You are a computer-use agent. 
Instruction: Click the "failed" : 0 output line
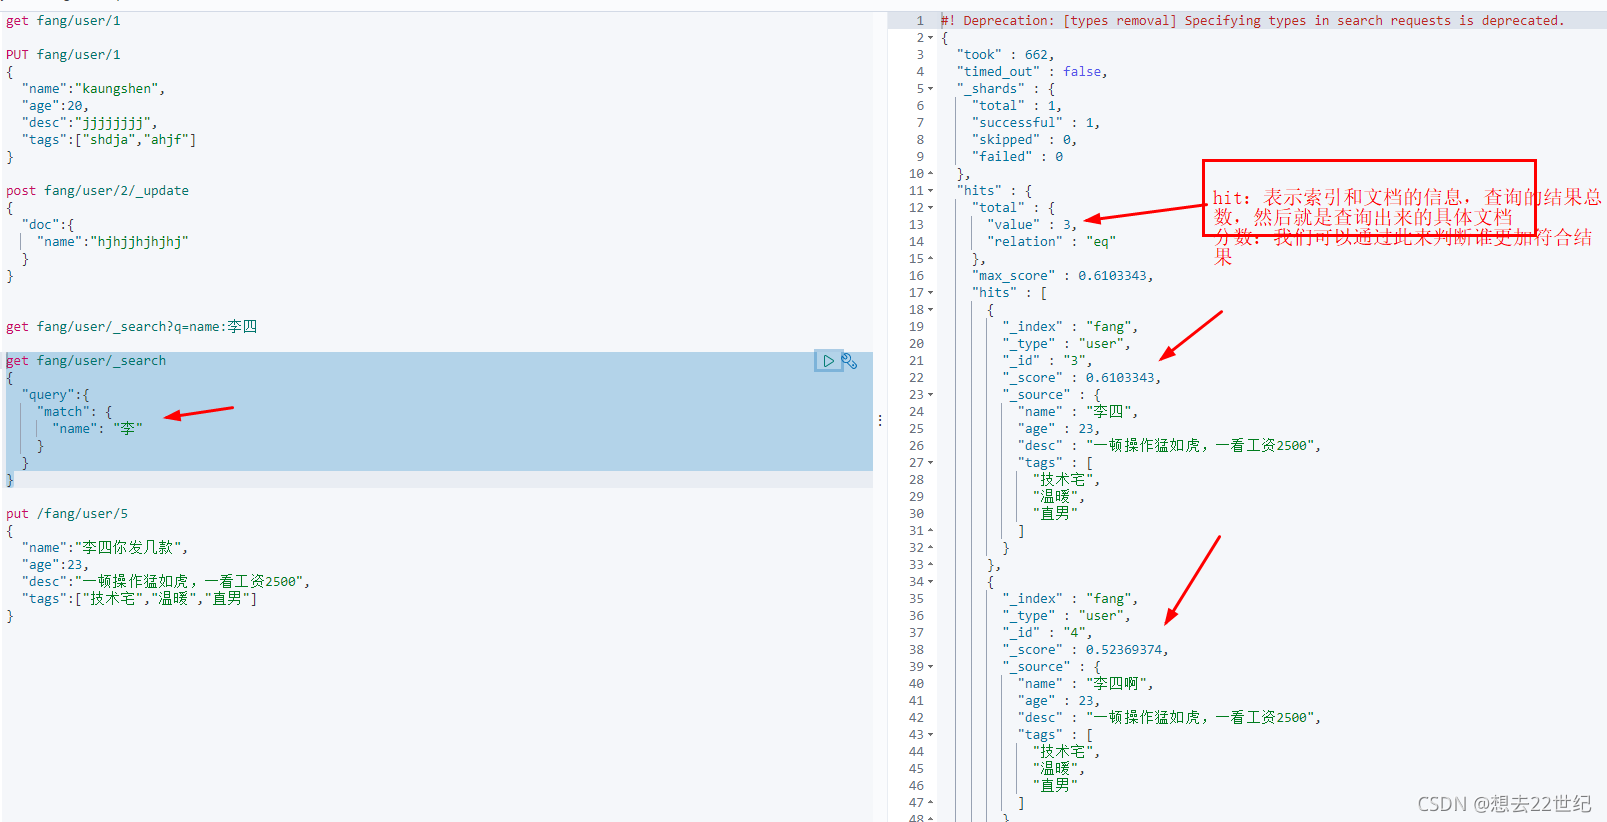point(1017,157)
